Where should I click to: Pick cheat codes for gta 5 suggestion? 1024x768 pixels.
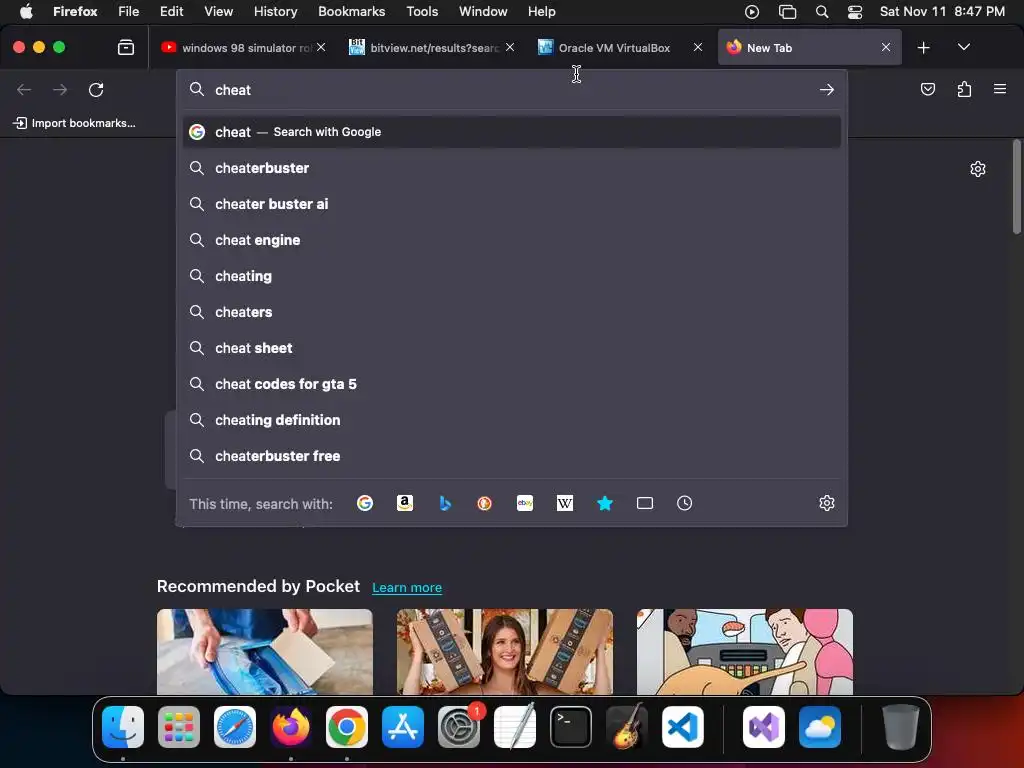512,383
